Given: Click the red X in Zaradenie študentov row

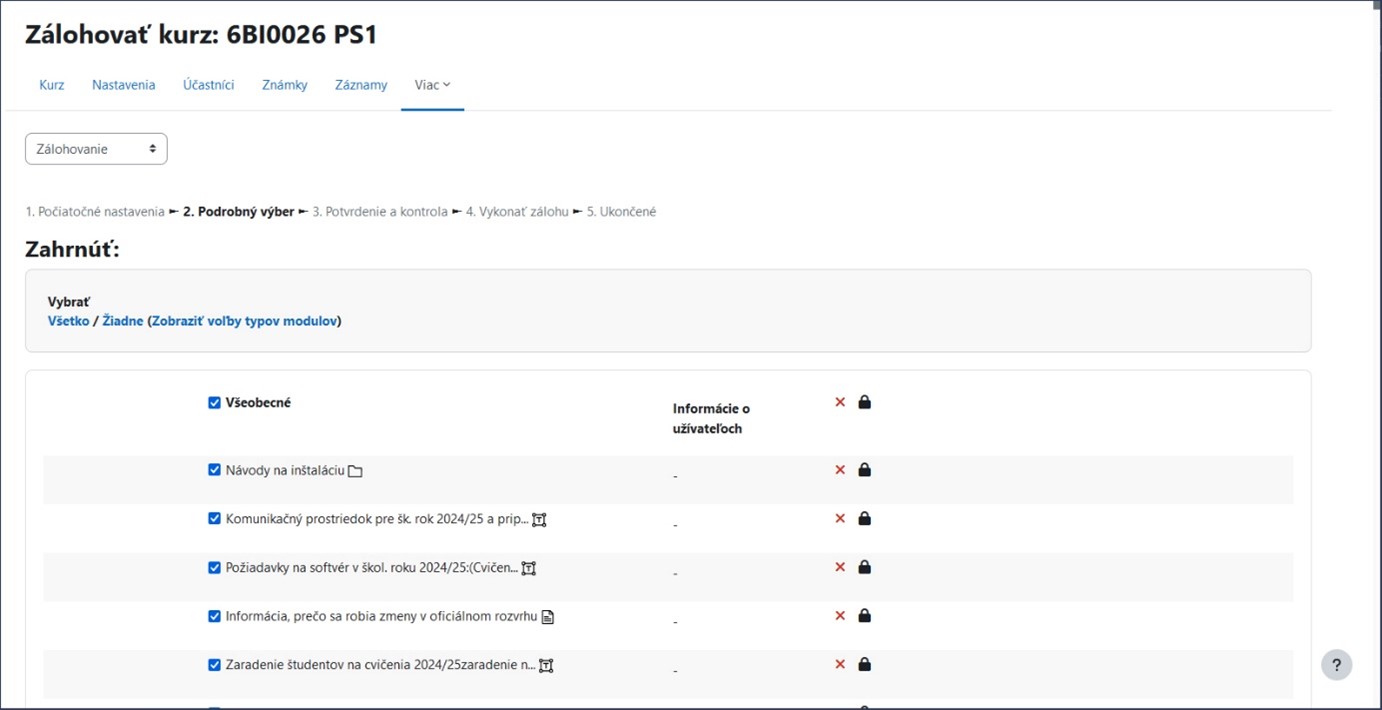Looking at the screenshot, I should point(840,664).
